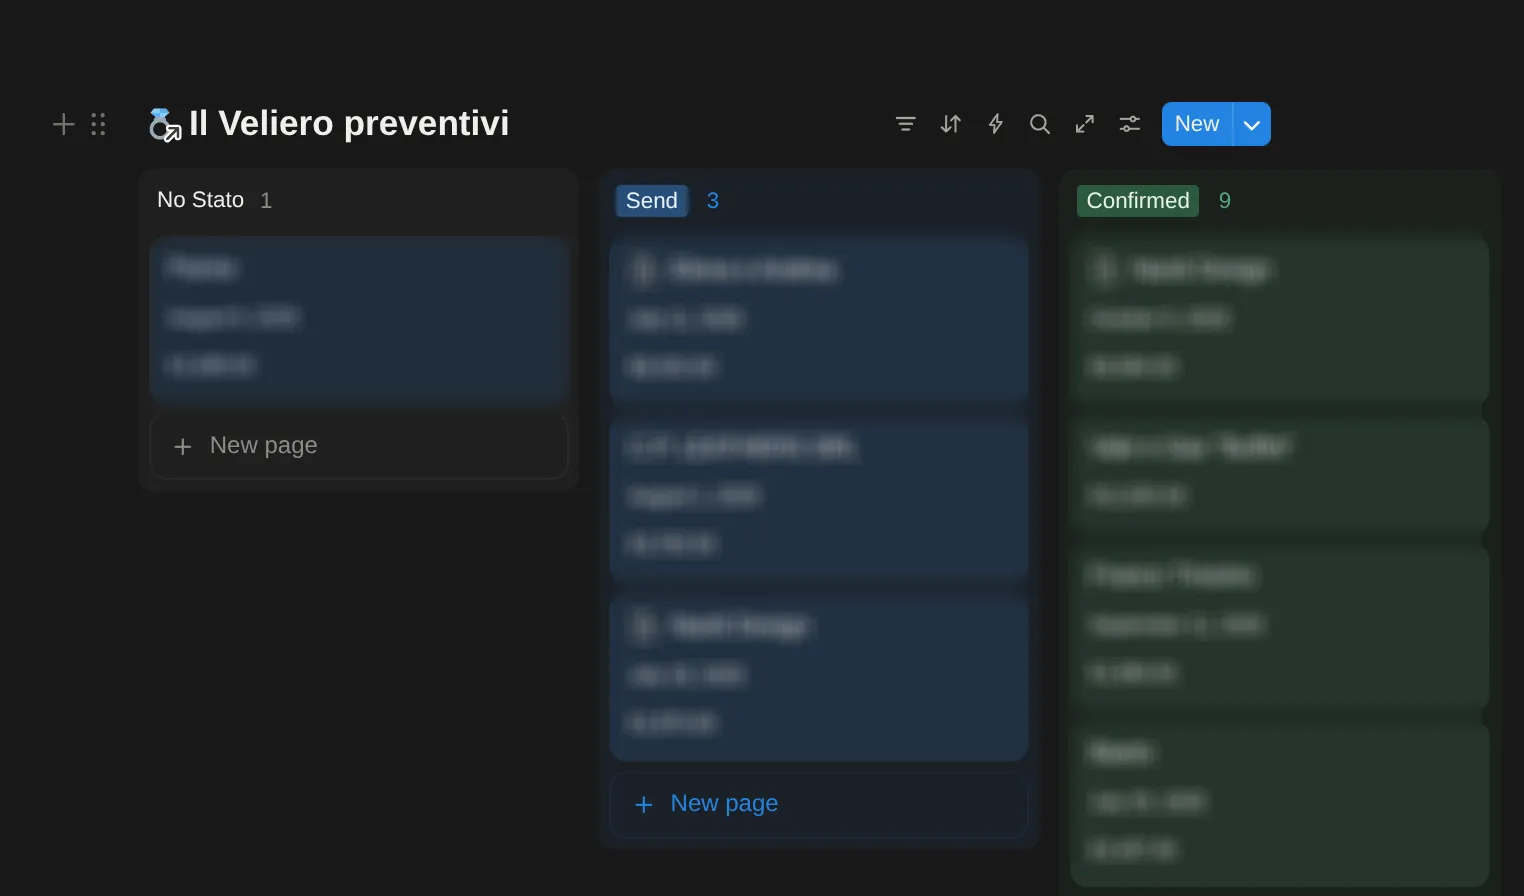The image size is (1524, 896).
Task: Add New page in Send column
Action: [819, 804]
